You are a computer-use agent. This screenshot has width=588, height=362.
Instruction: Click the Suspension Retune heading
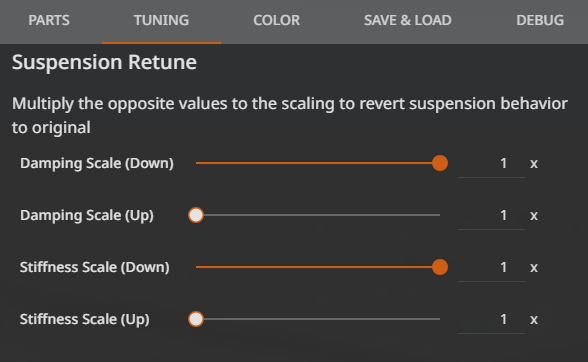[x=104, y=62]
